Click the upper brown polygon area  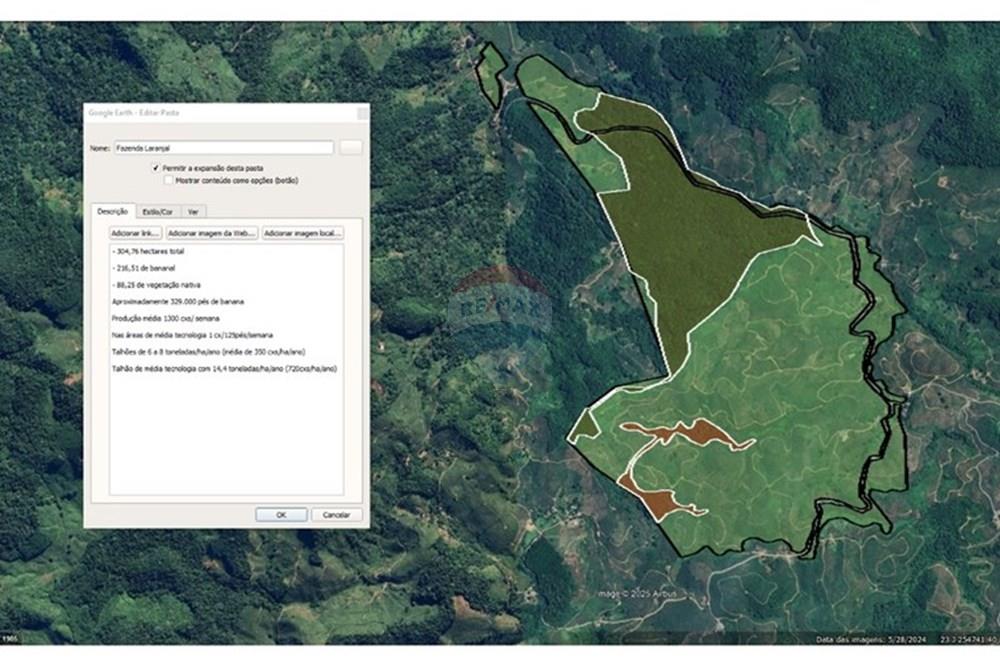pyautogui.click(x=690, y=432)
